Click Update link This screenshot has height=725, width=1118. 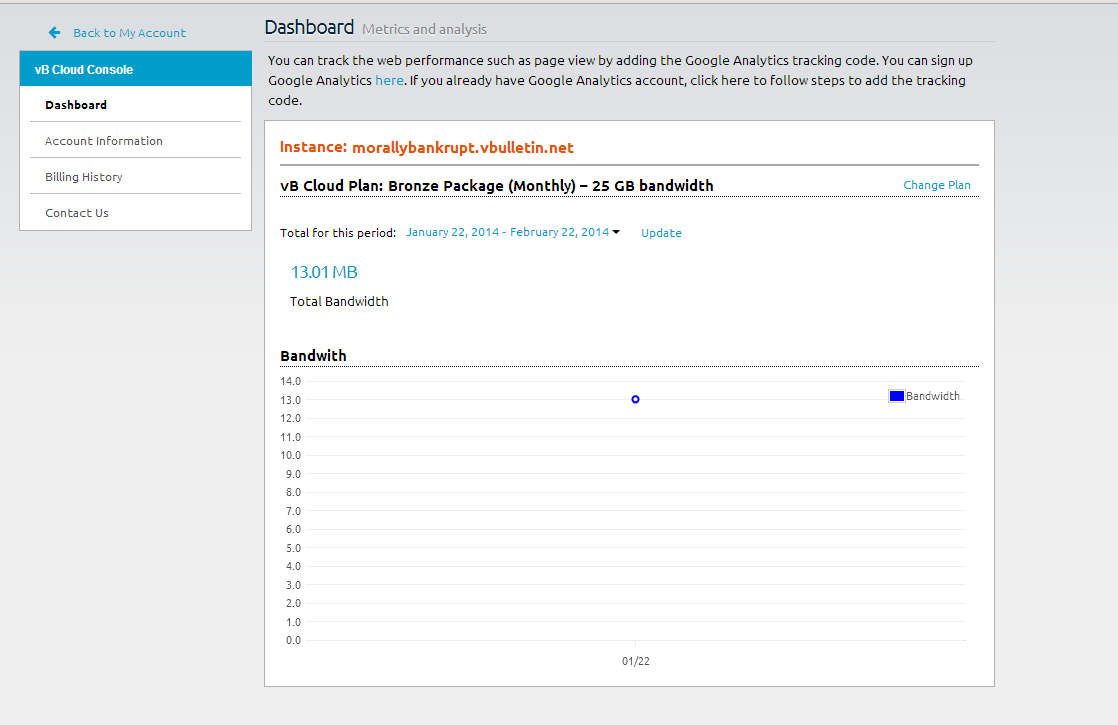point(661,233)
